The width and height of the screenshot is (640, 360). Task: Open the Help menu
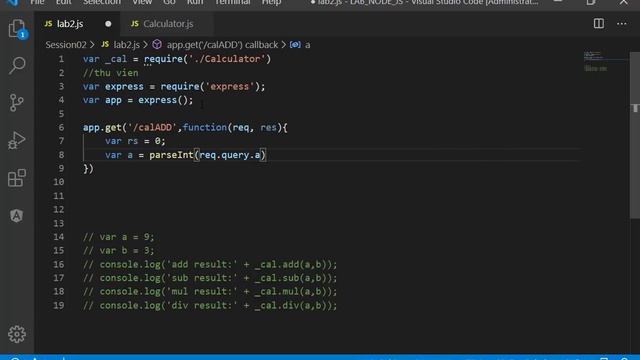(271, 2)
